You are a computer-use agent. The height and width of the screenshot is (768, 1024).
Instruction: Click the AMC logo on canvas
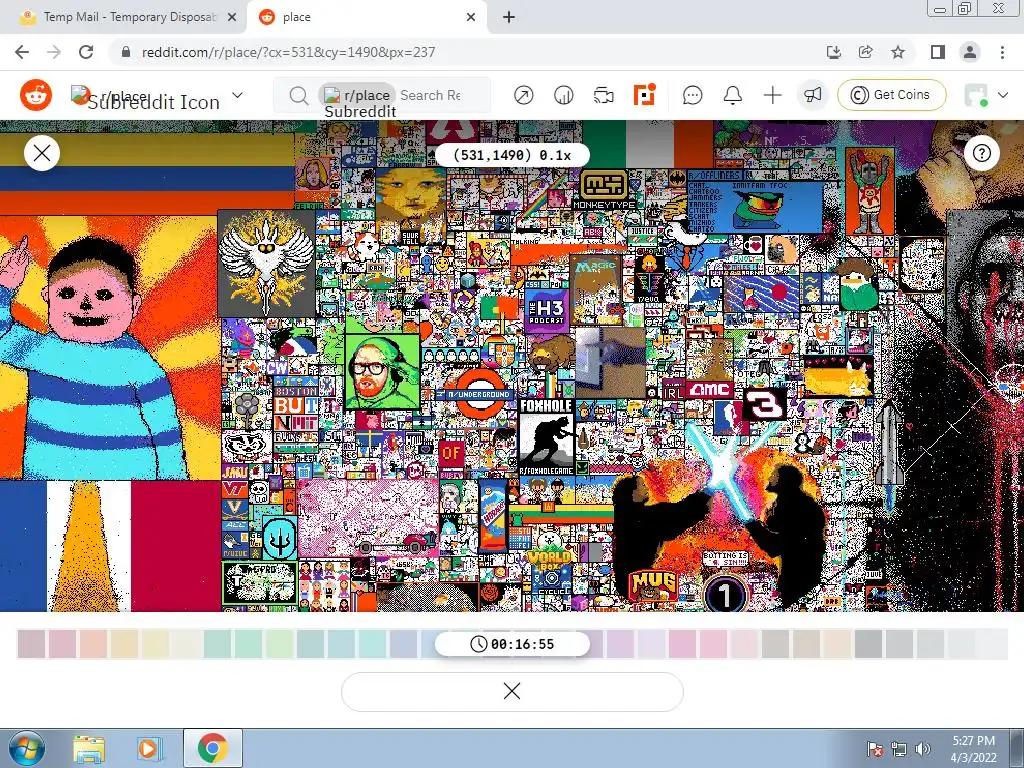click(x=711, y=390)
